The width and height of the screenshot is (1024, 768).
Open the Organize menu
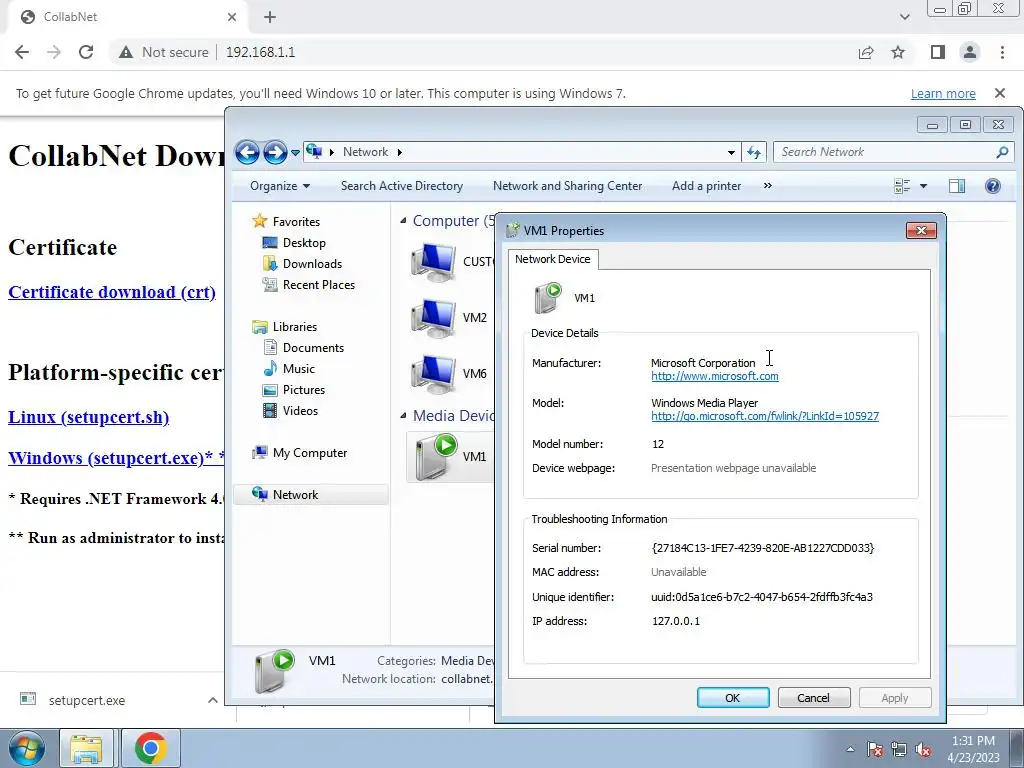click(x=280, y=186)
